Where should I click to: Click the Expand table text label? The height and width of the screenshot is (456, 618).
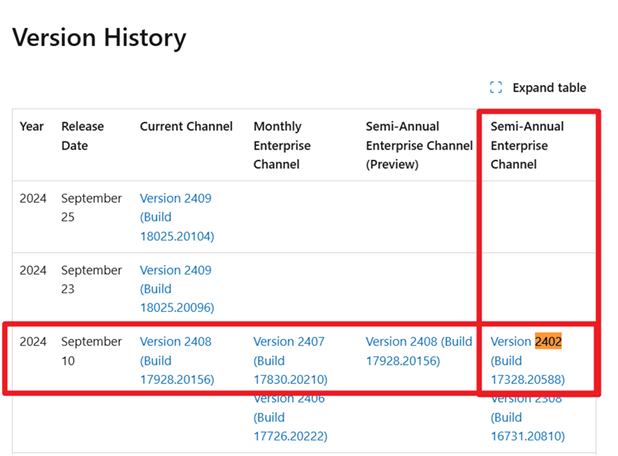coord(549,88)
